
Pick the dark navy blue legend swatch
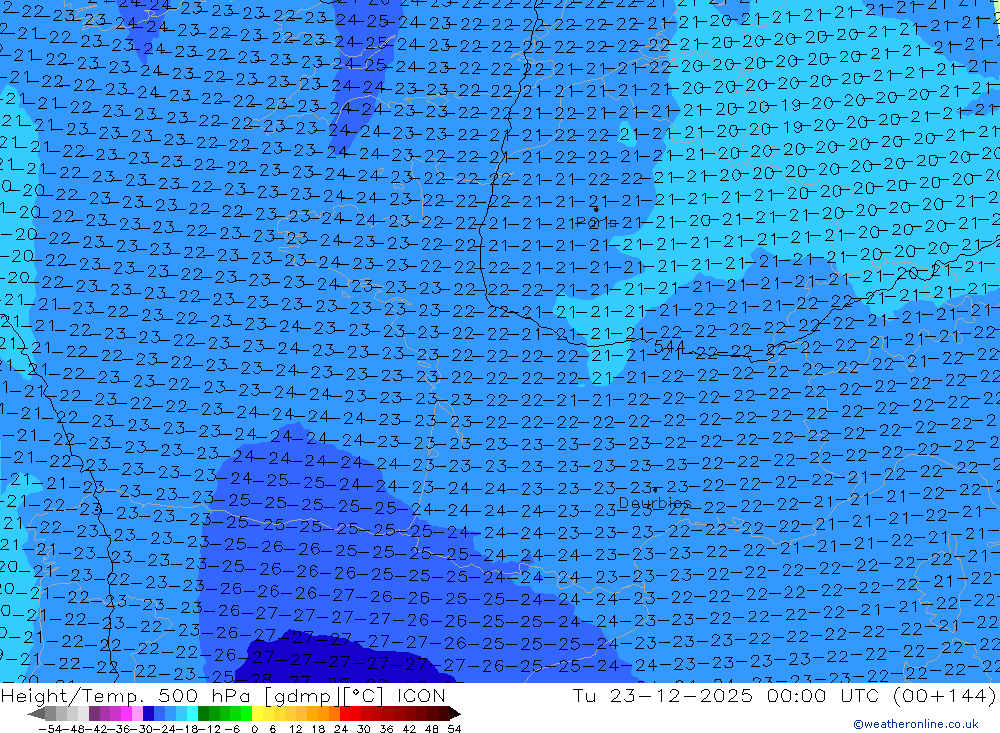tap(148, 713)
